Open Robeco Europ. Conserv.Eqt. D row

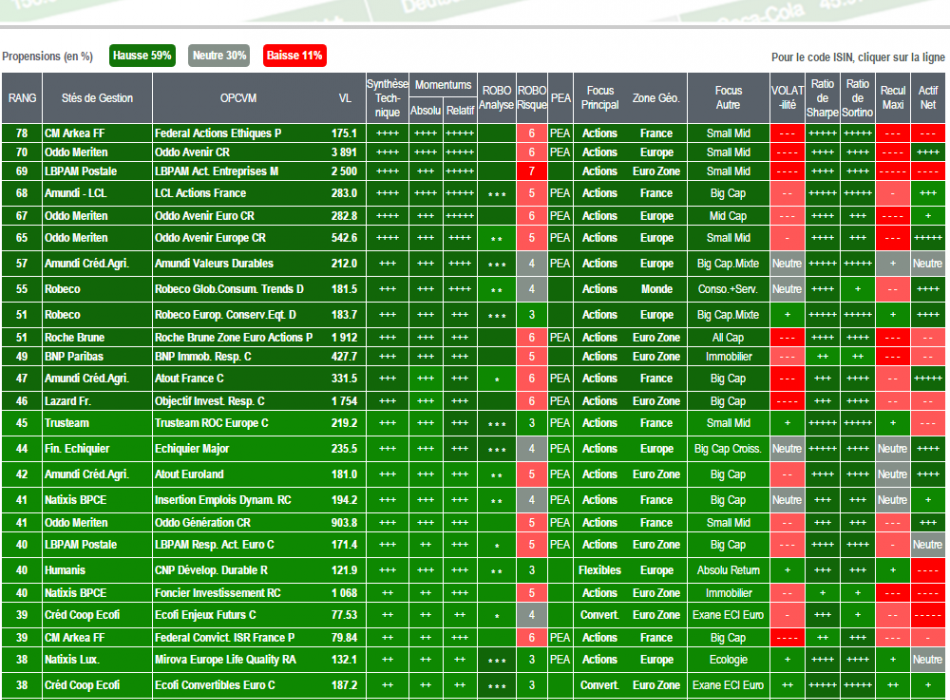point(473,315)
